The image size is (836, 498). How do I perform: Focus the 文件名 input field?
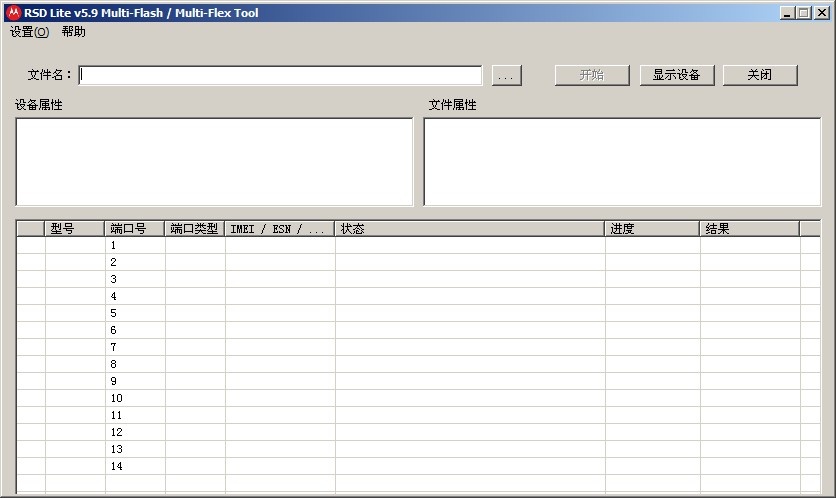[x=280, y=75]
